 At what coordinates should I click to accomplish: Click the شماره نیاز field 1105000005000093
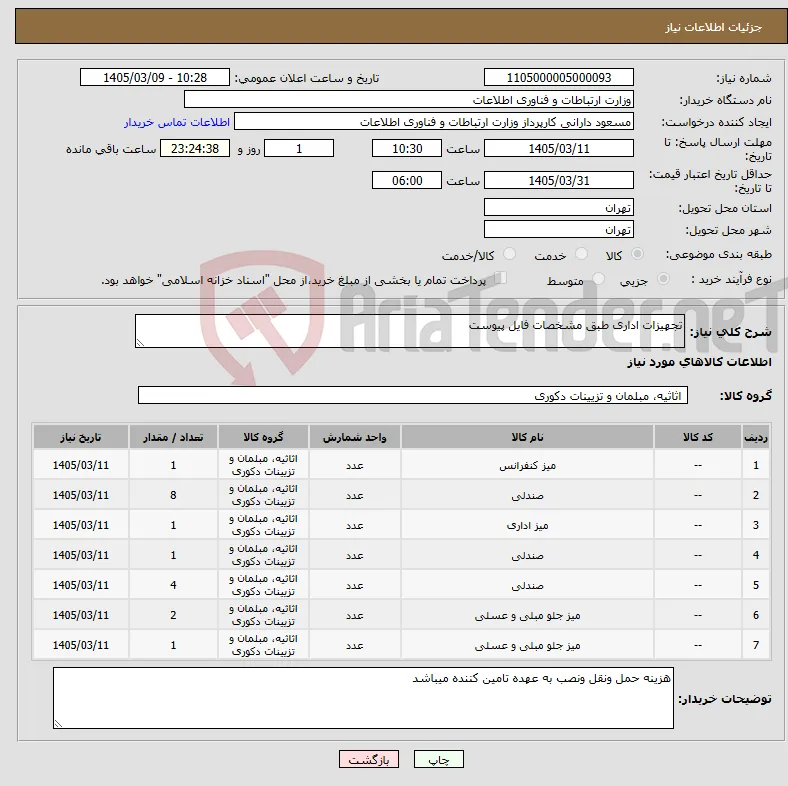[559, 78]
